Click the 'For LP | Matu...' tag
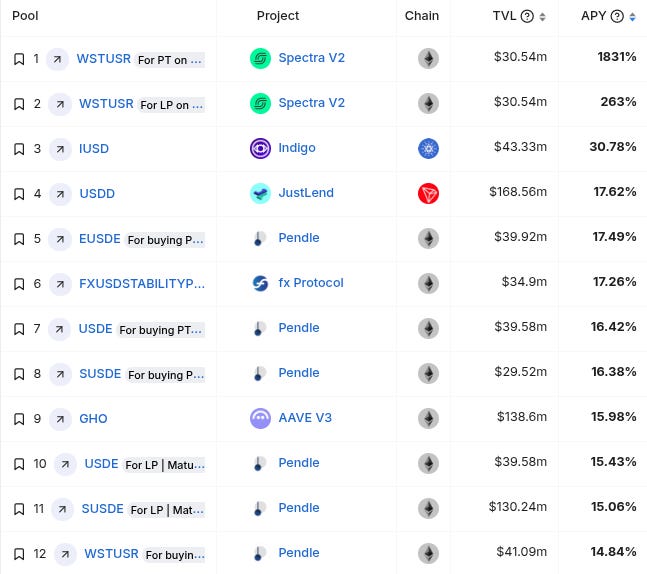Viewport: 647px width, 574px height. click(x=165, y=465)
